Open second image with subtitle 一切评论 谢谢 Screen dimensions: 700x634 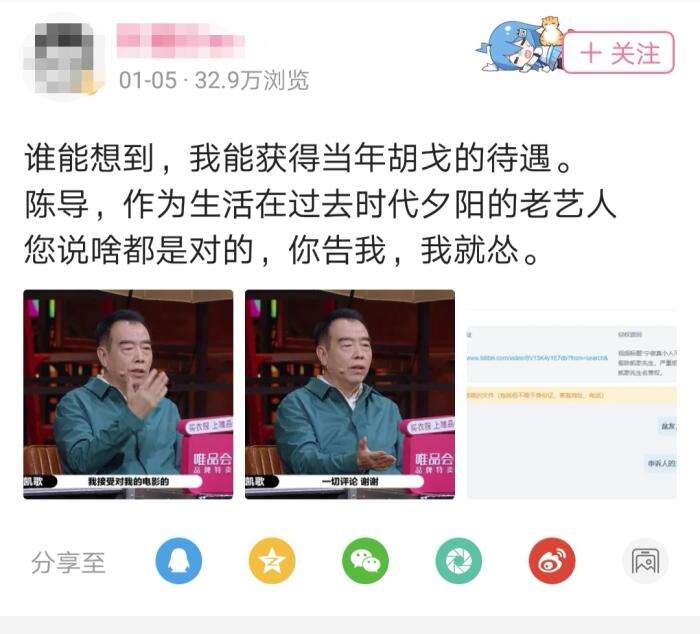(x=350, y=394)
